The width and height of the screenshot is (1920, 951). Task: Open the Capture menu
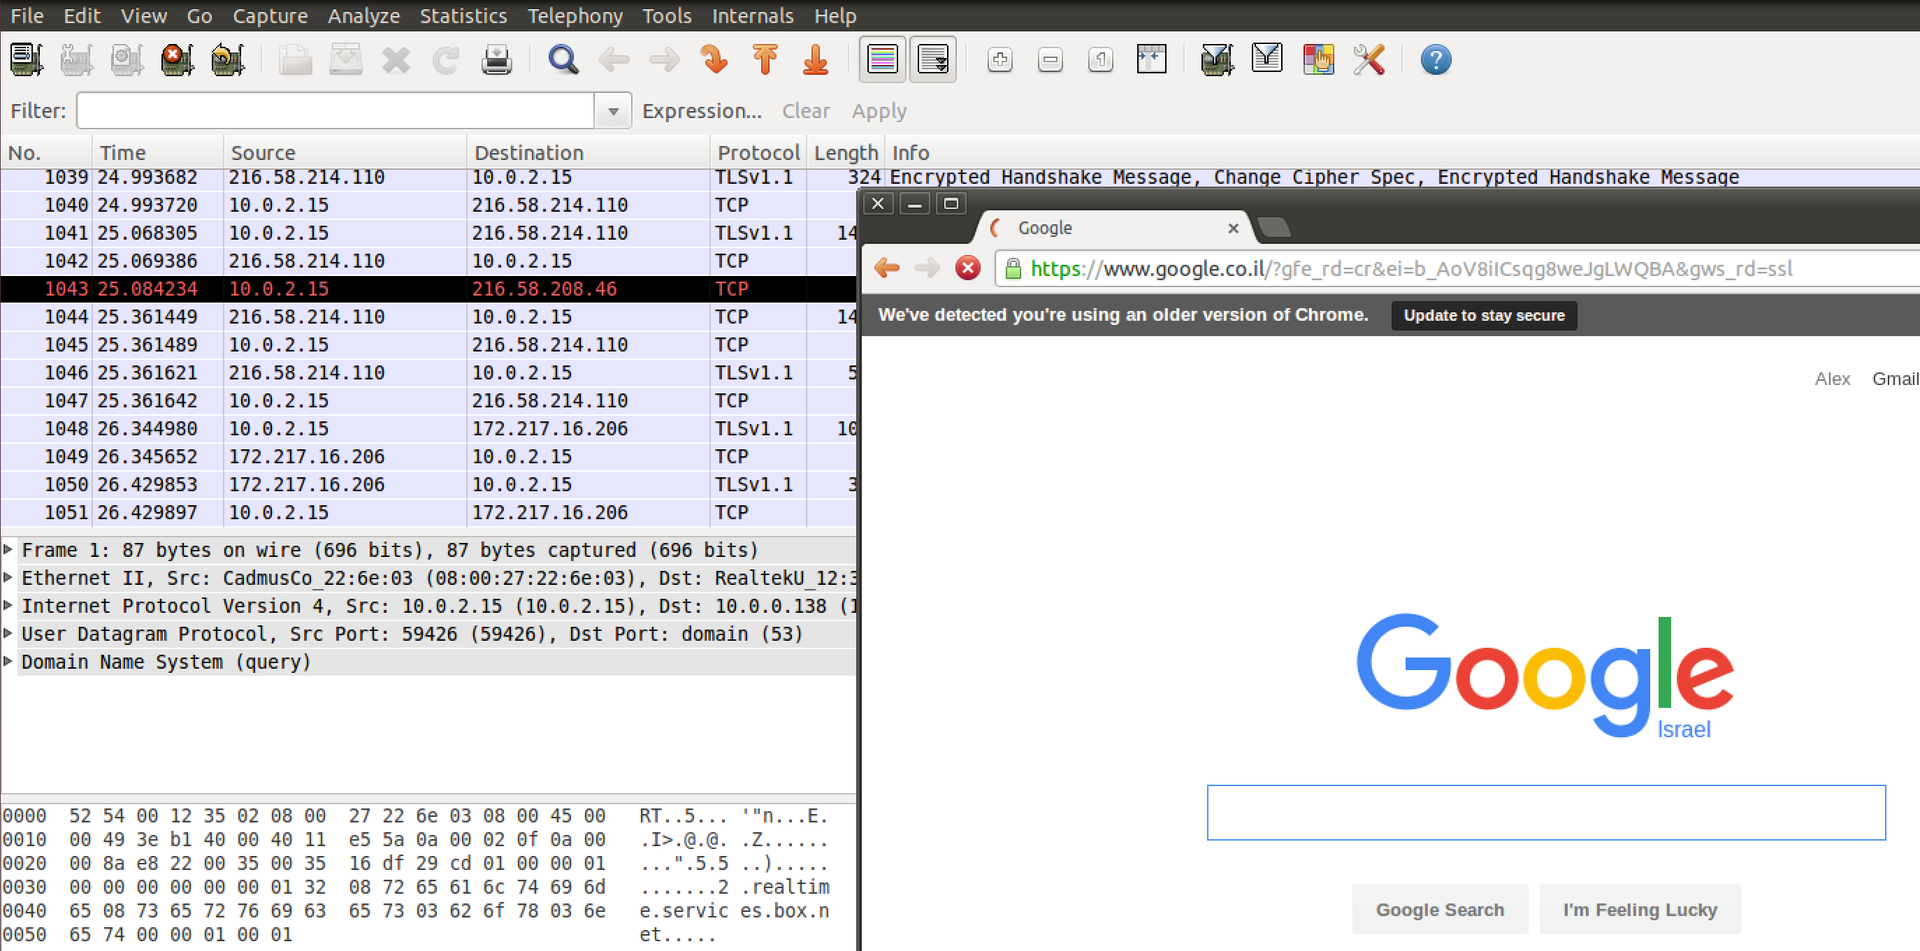pyautogui.click(x=270, y=16)
